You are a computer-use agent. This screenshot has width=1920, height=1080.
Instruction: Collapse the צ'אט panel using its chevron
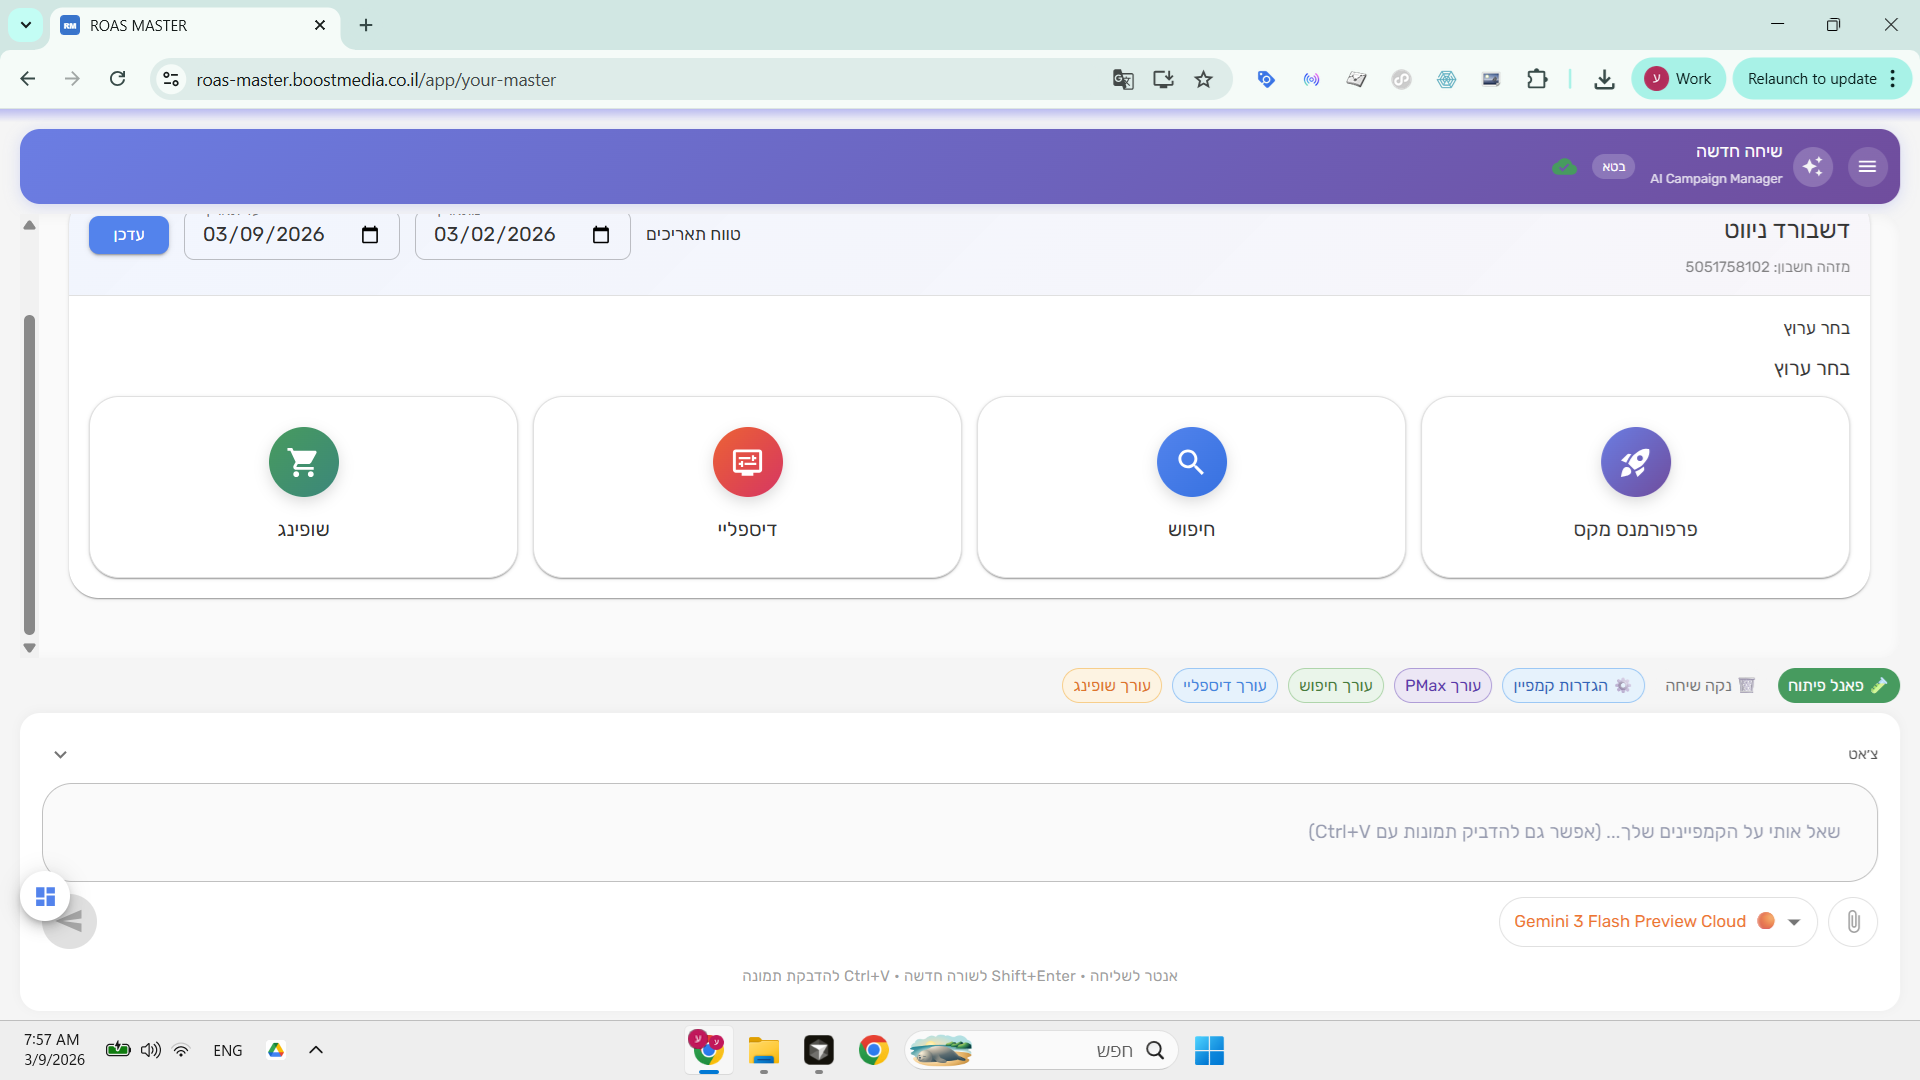60,754
